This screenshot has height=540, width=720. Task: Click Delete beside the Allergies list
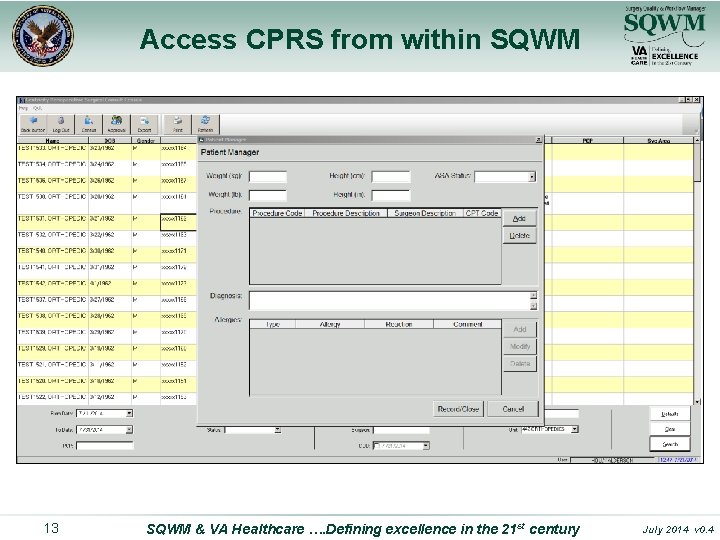(519, 363)
